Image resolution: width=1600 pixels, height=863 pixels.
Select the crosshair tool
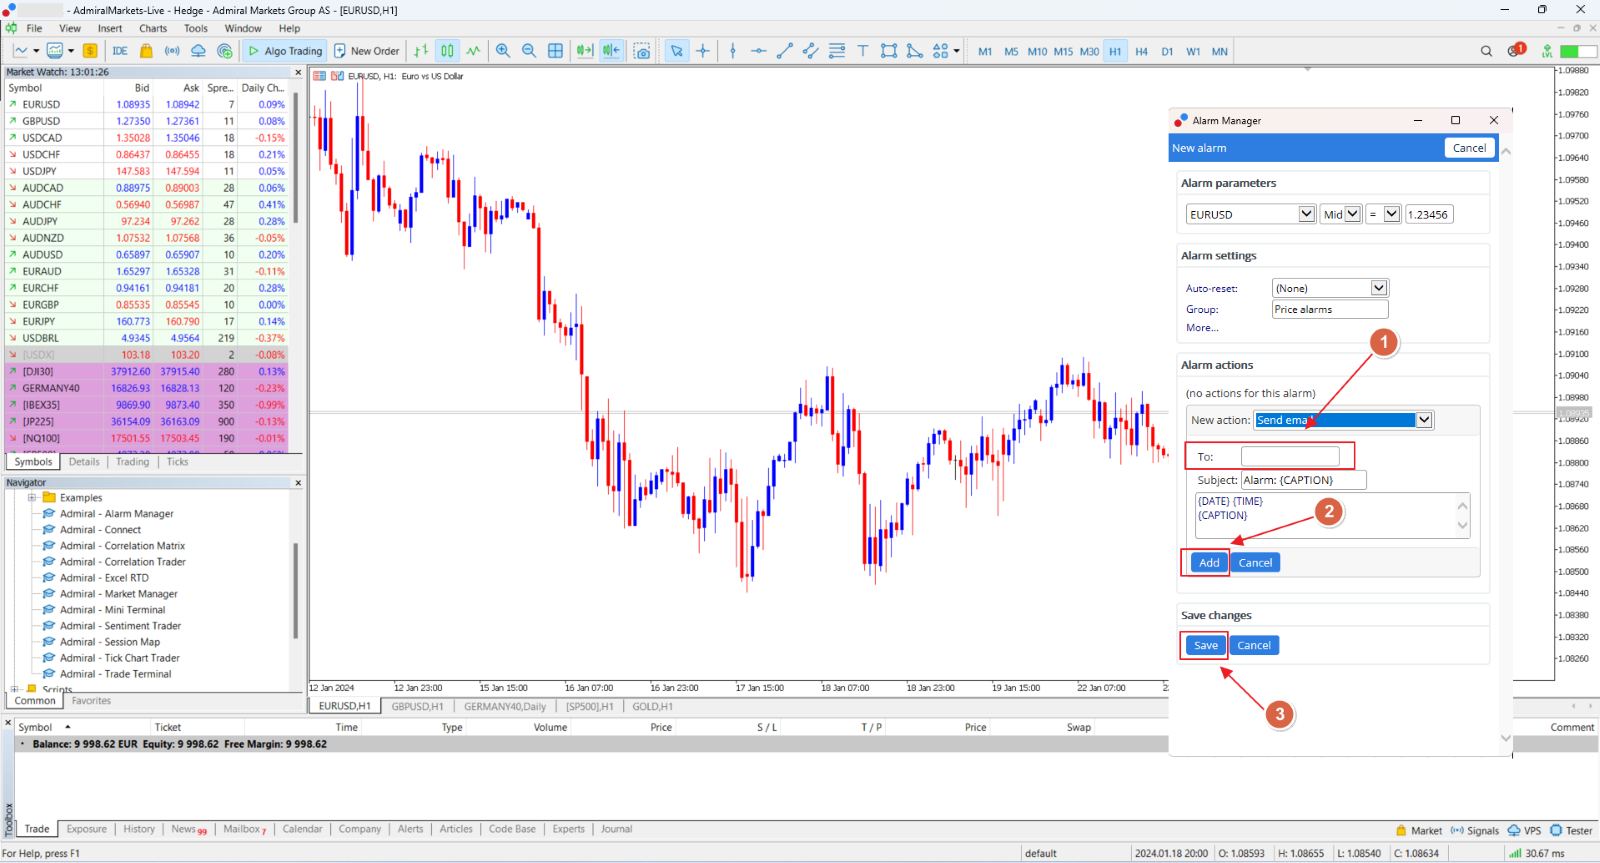pos(703,51)
